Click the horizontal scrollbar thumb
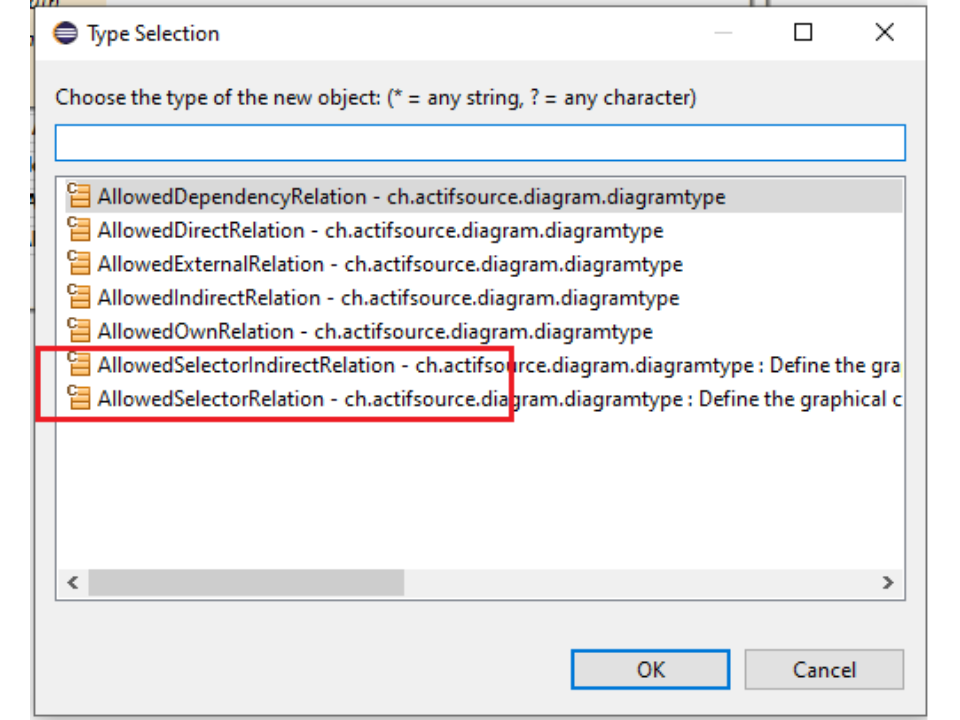 point(245,582)
